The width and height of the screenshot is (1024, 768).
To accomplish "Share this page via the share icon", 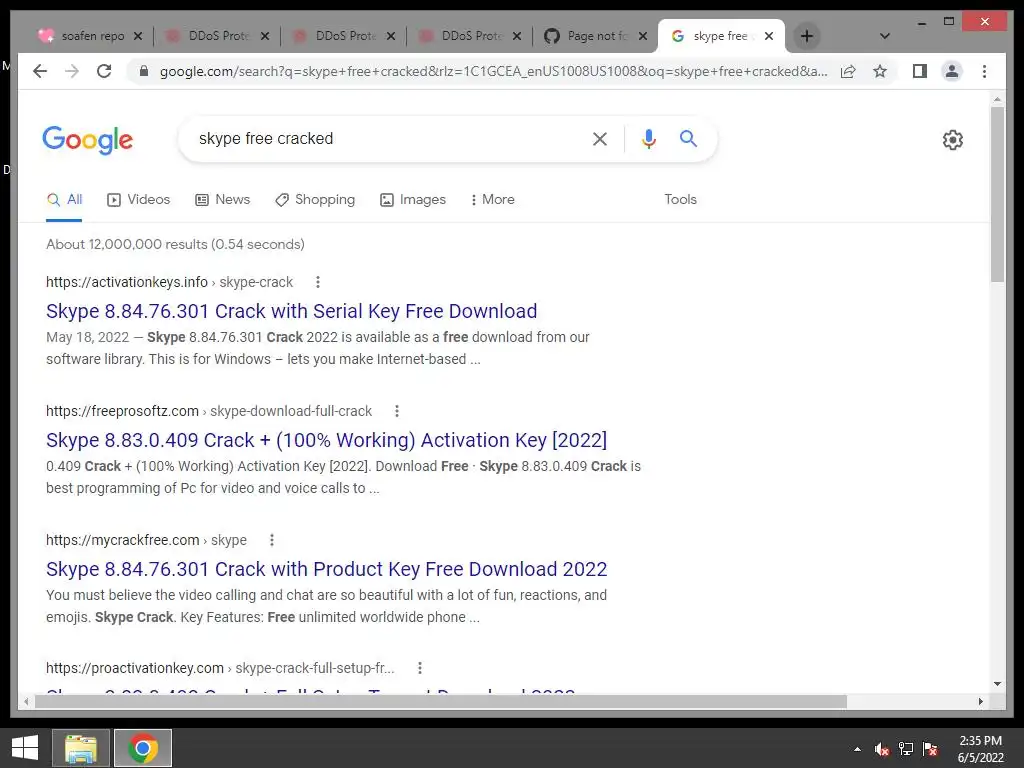I will click(848, 71).
